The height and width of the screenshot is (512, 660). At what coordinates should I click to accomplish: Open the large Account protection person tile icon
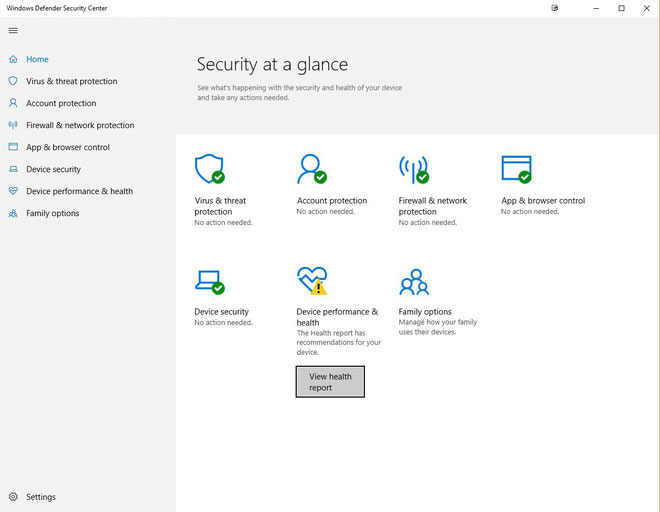(x=312, y=169)
